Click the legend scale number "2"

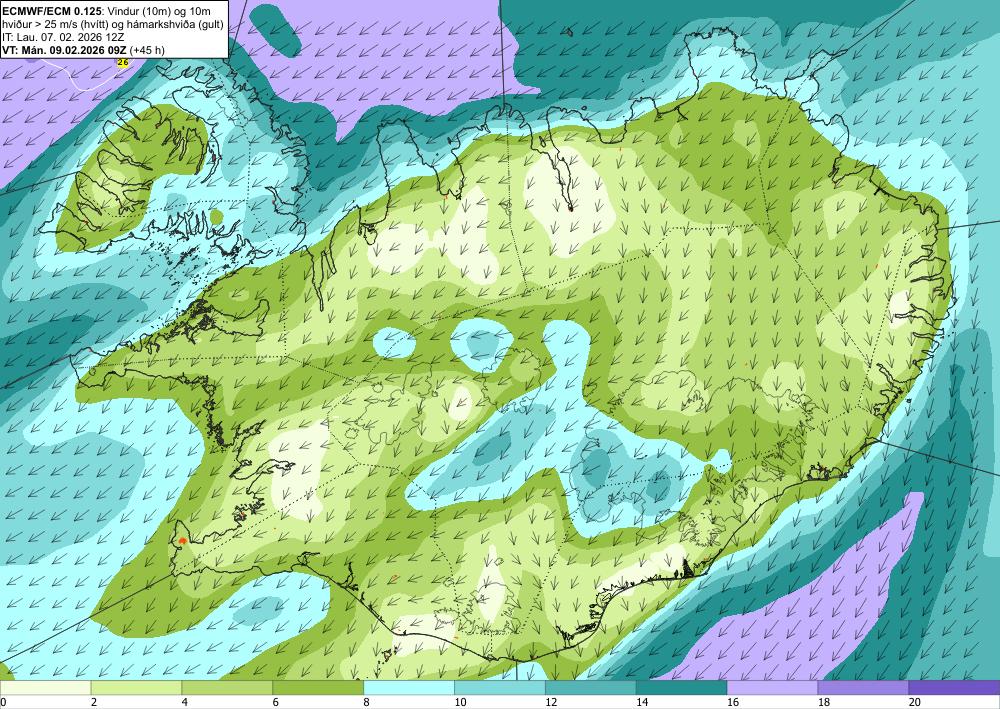94,702
